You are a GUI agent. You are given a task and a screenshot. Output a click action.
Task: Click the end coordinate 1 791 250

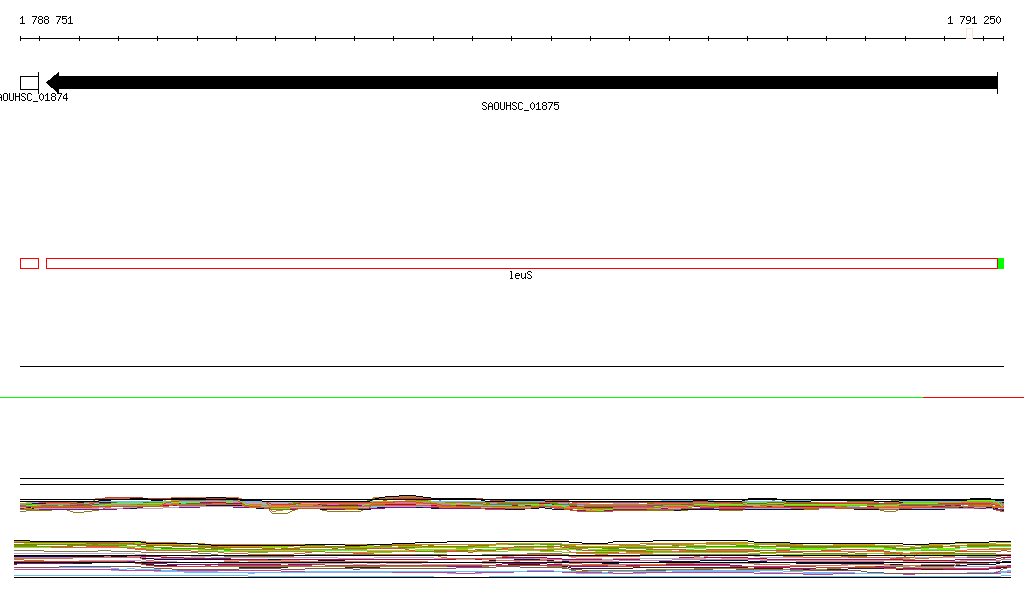pos(974,20)
